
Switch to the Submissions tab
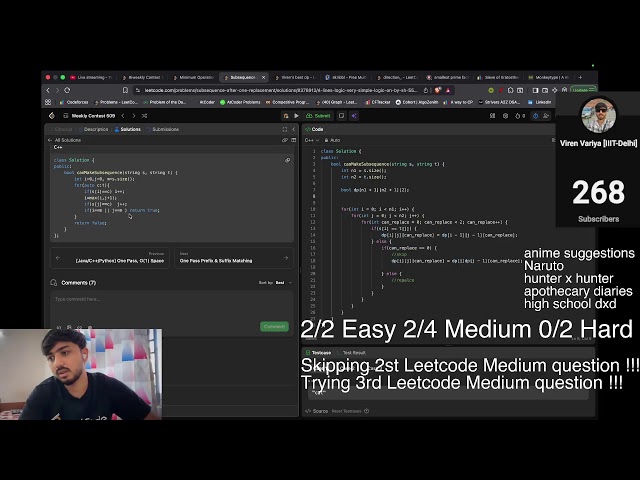(x=163, y=129)
